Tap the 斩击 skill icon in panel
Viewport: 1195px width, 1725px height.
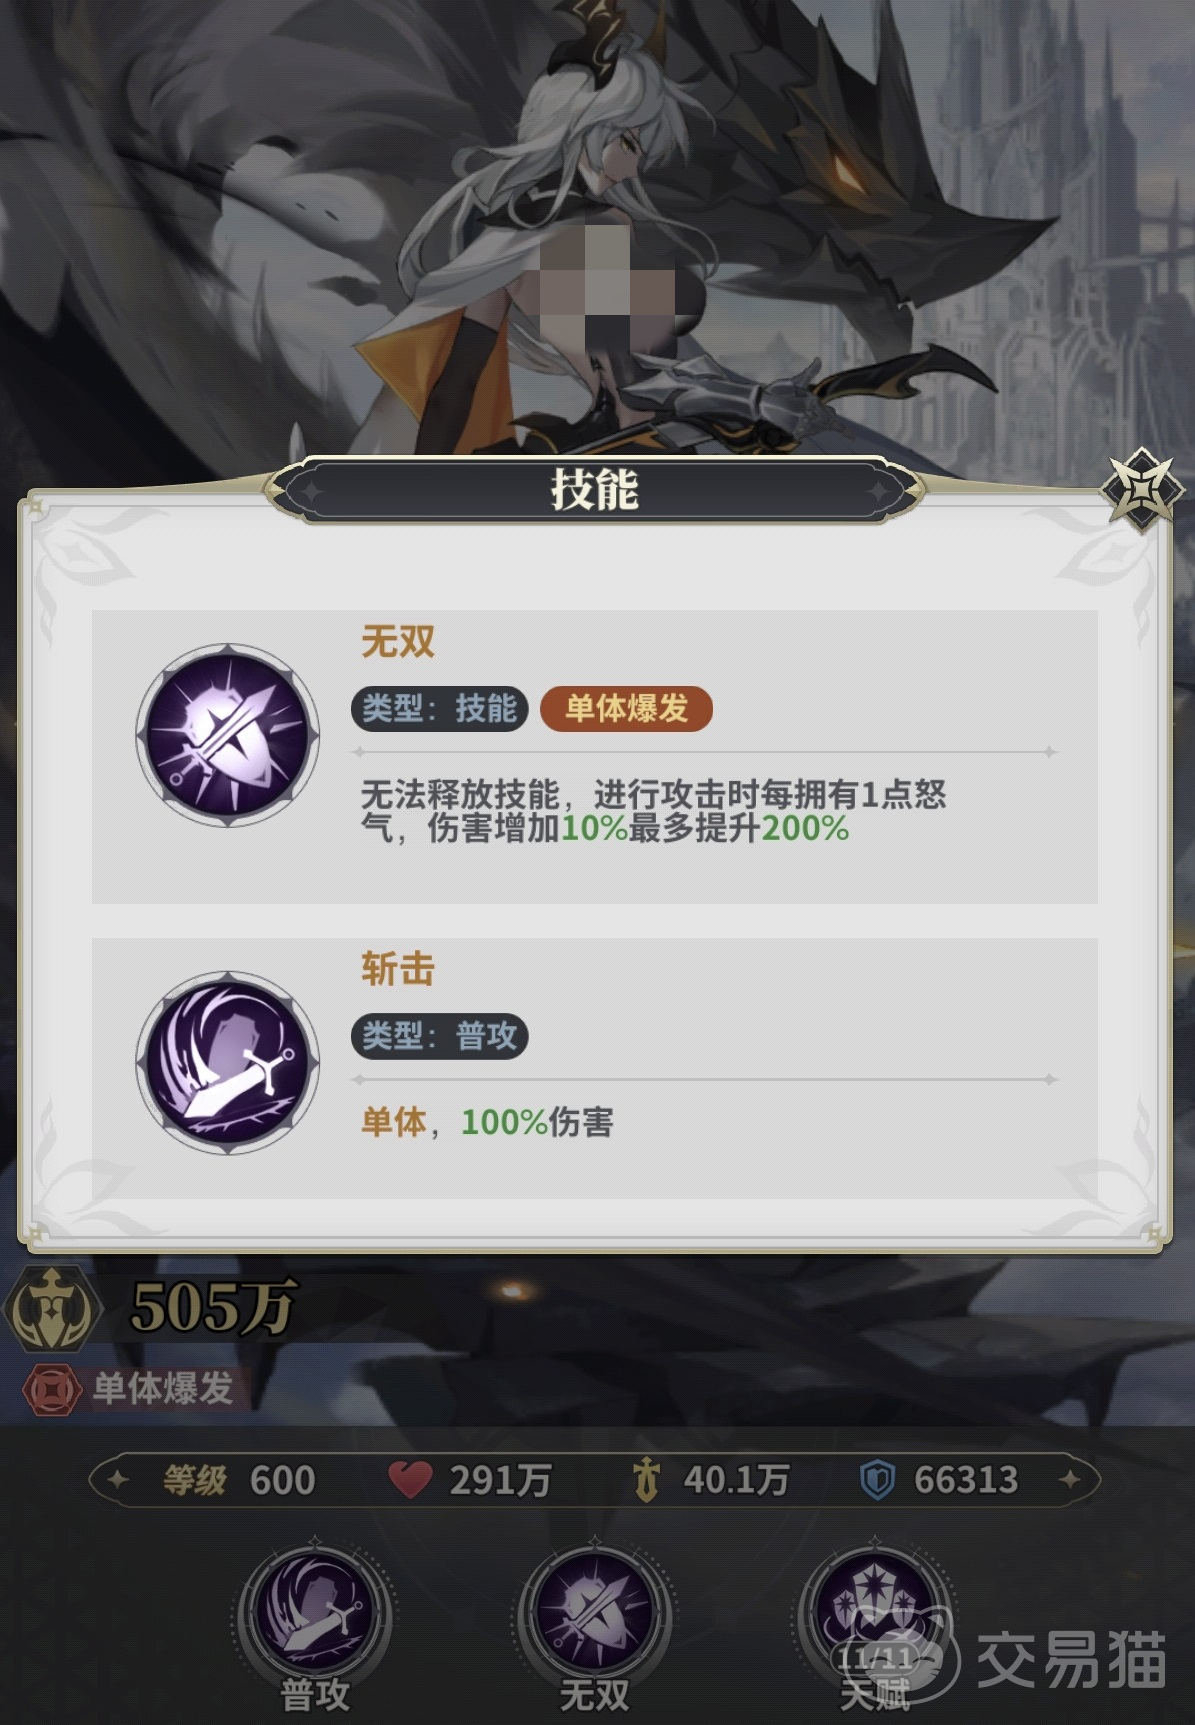tap(228, 1063)
